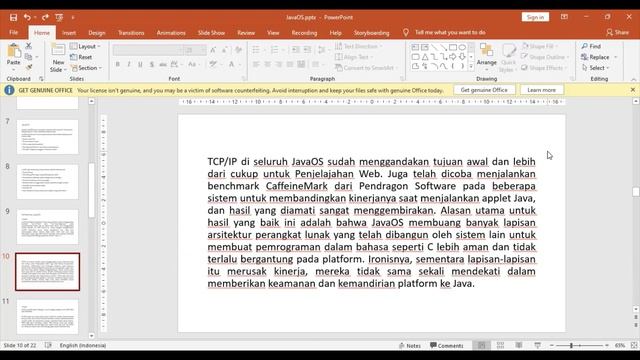
Task: Save the presentation with the floppy disk icon
Action: point(13,17)
